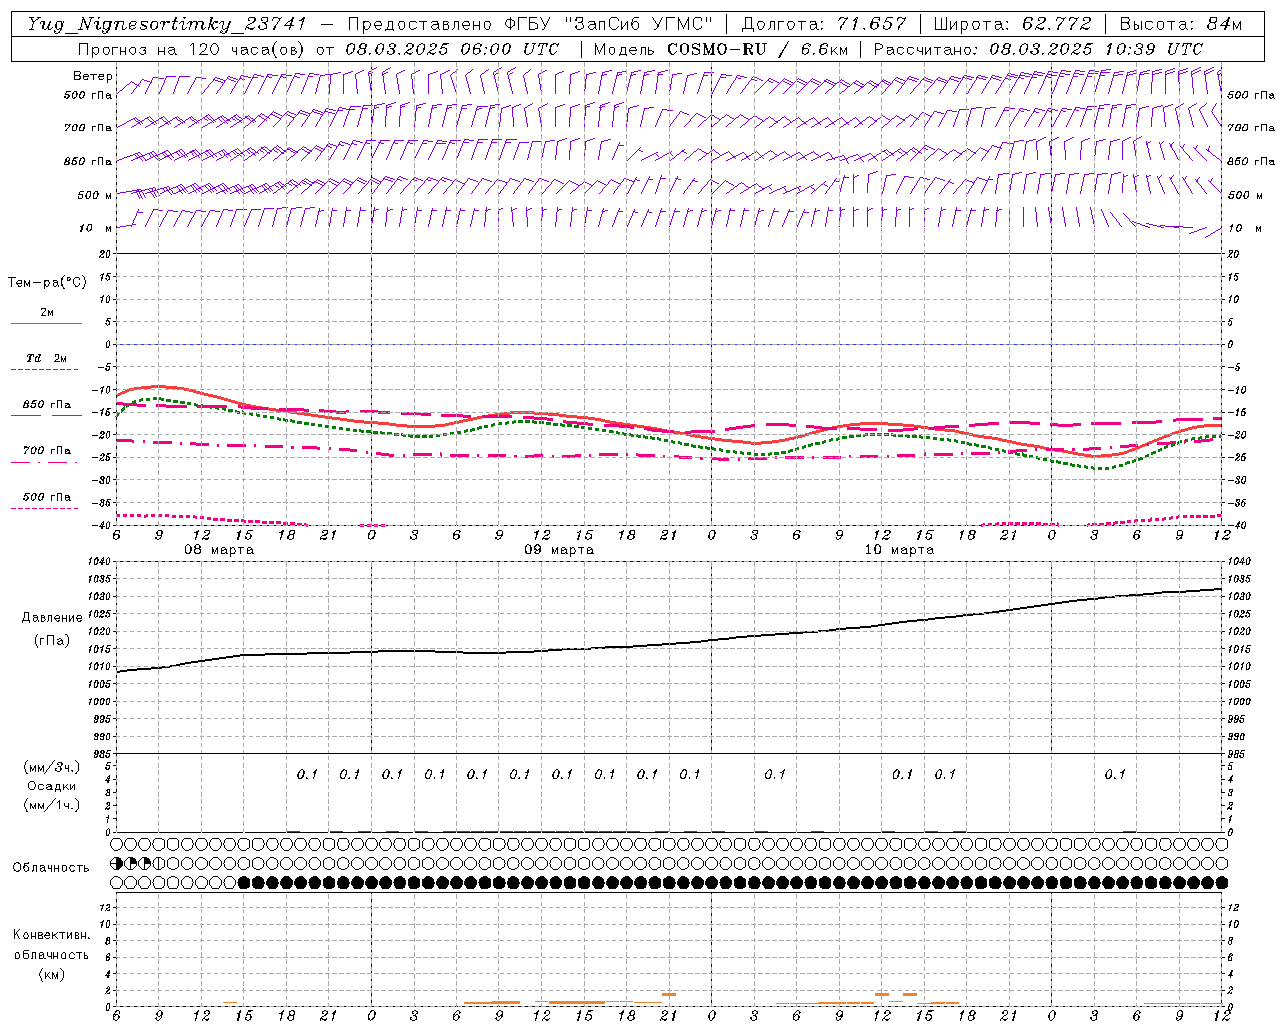Click the first fully black circle in the bottom cloud row
1280x1024 pixels.
pyautogui.click(x=244, y=882)
